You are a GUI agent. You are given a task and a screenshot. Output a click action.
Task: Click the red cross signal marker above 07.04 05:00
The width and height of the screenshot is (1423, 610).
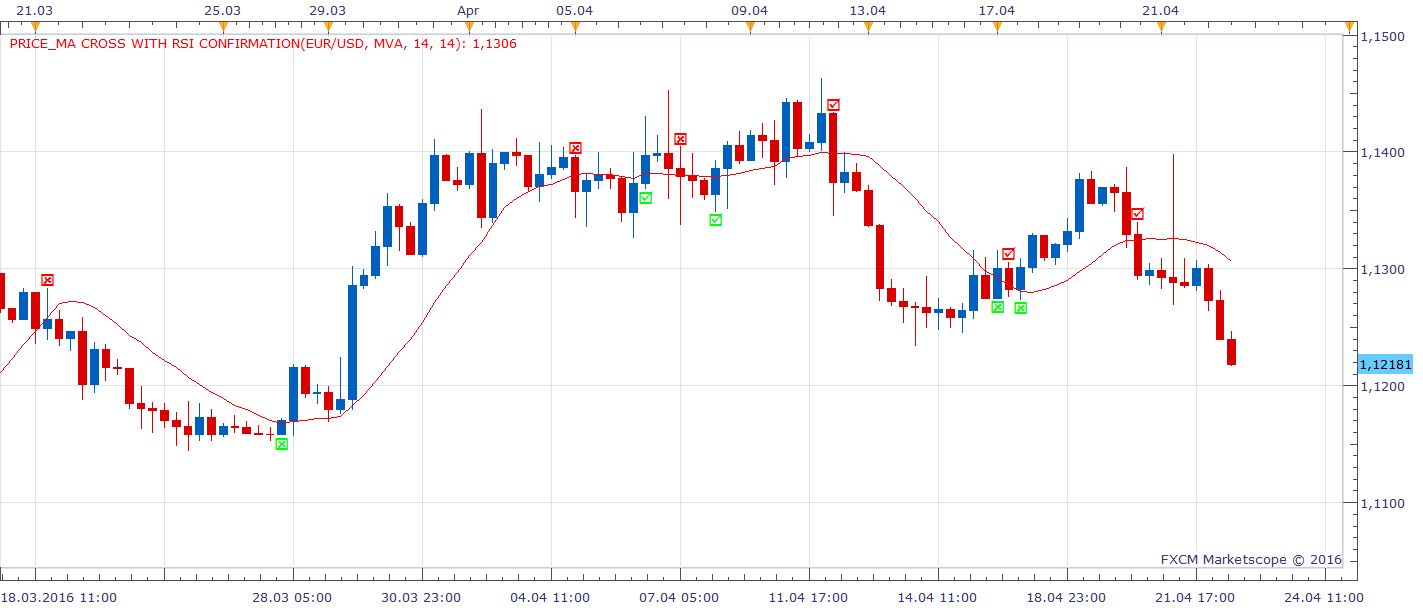click(x=680, y=139)
